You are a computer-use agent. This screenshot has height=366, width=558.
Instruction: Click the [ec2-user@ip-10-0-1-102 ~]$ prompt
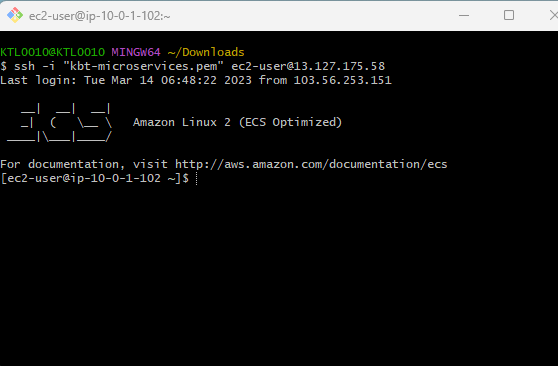(x=95, y=178)
